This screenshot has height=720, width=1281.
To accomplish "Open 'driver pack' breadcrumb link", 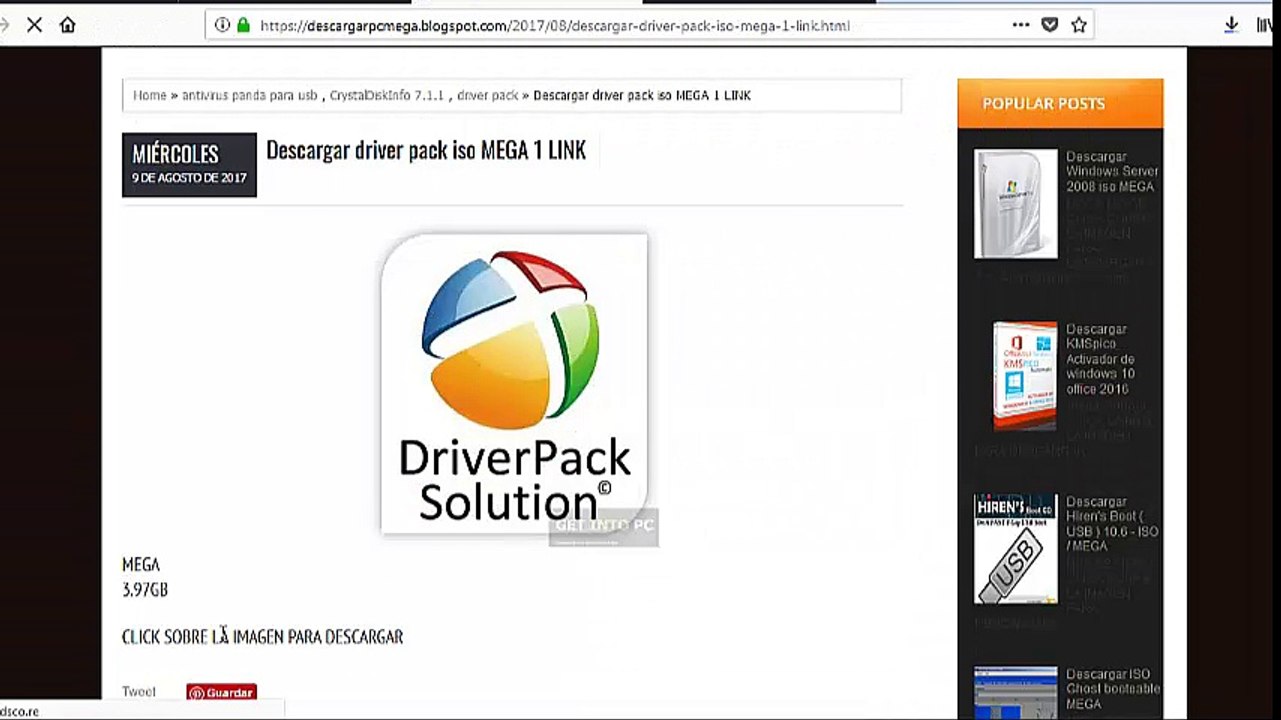I will [x=488, y=95].
